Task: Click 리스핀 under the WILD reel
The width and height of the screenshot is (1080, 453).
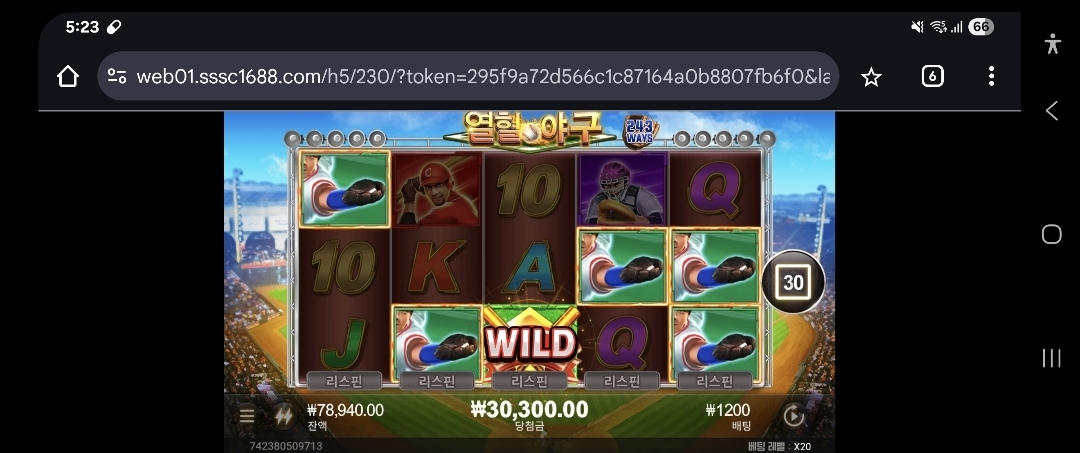Action: point(530,381)
